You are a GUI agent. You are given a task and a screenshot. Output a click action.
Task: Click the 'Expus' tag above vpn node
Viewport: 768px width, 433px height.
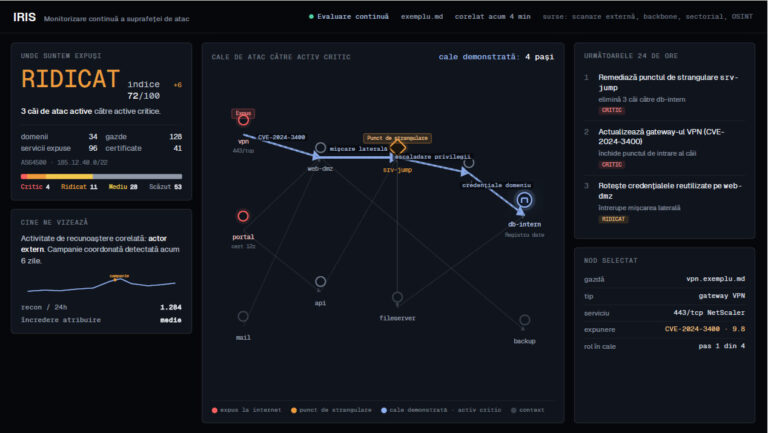coord(243,113)
